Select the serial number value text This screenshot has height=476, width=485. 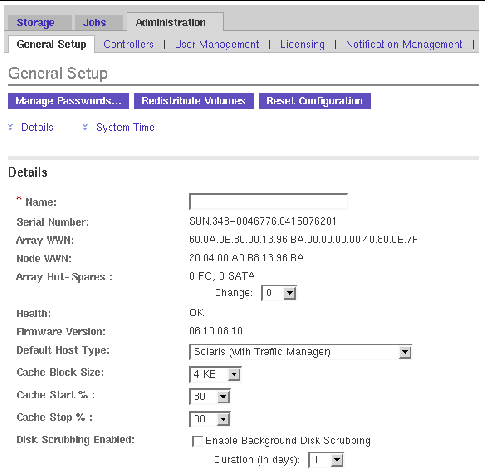263,221
